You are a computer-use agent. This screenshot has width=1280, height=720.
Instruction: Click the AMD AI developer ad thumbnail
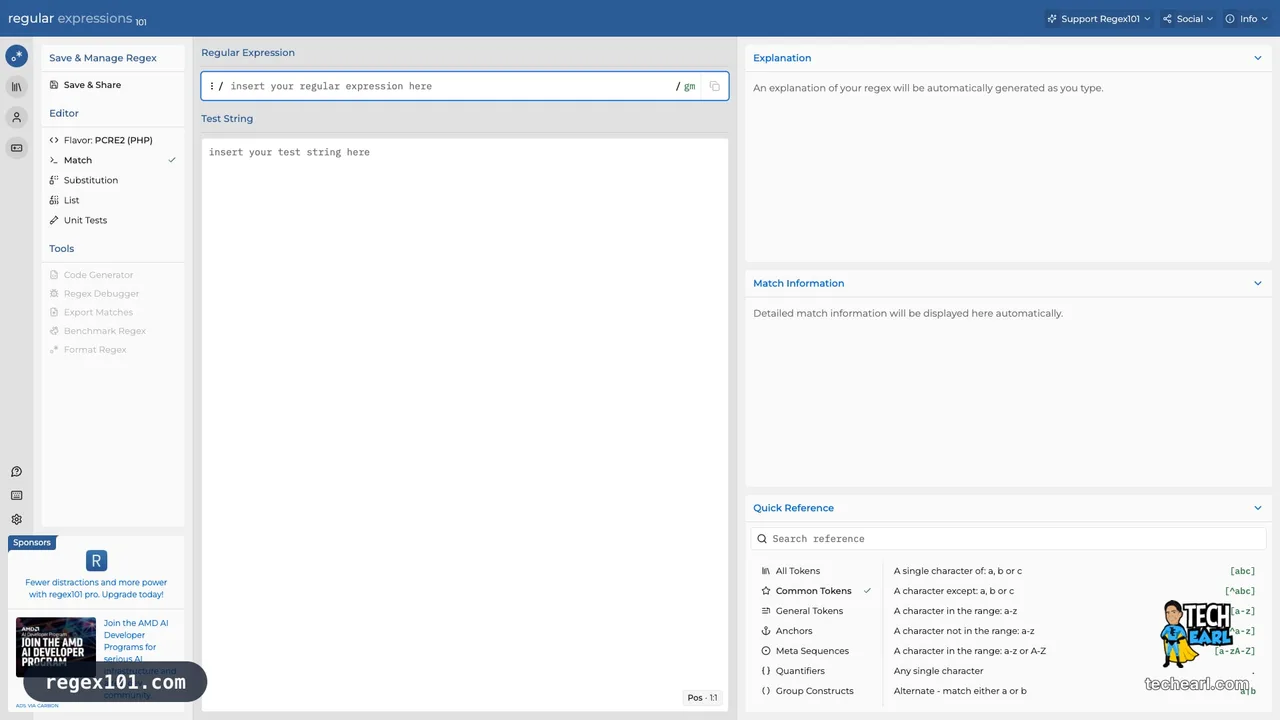[56, 647]
